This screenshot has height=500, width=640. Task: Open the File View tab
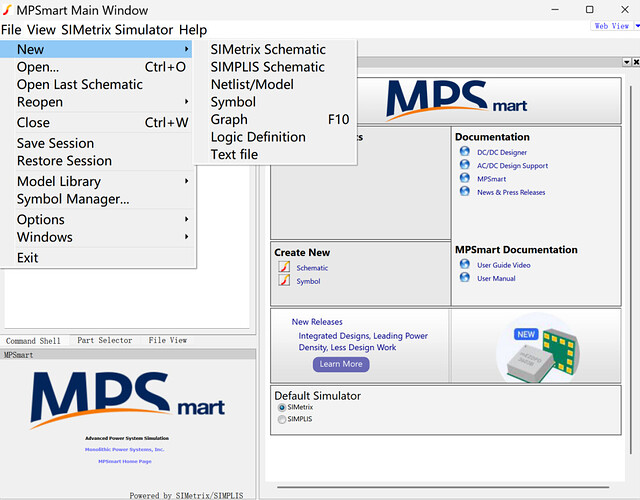click(x=167, y=340)
